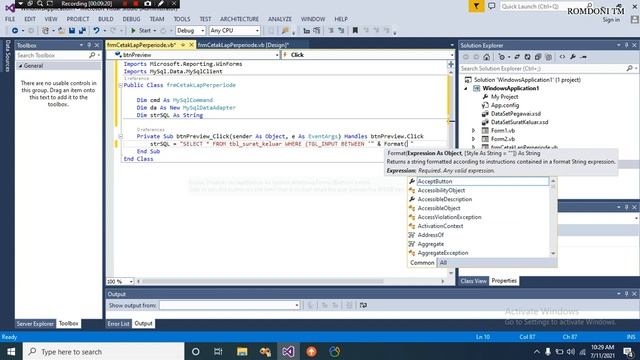Pin the Toolbox panel with auto-hide pin

[89, 45]
